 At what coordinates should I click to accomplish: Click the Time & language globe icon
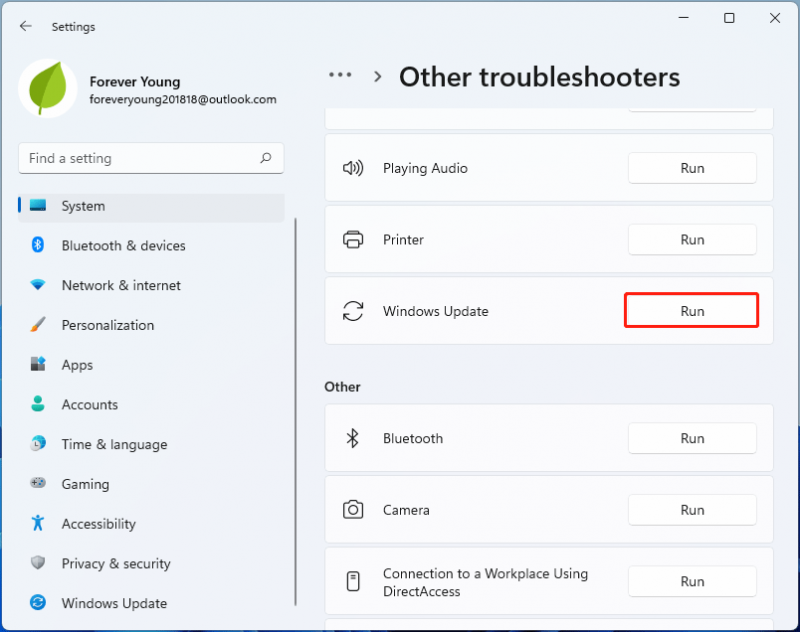tap(38, 444)
